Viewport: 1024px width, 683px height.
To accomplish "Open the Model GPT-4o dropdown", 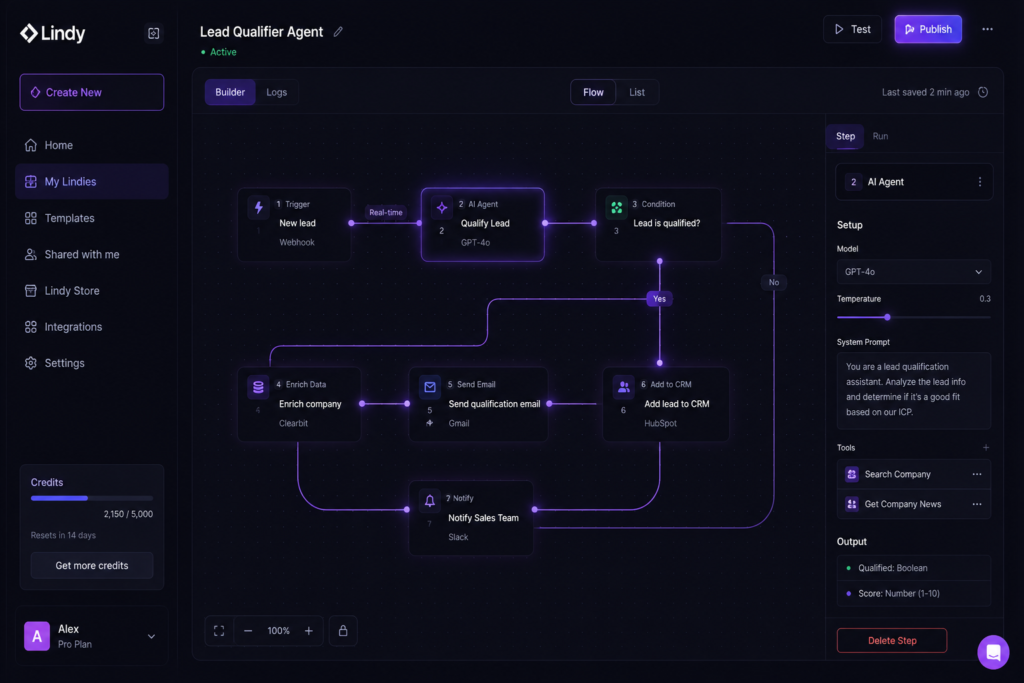I will tap(913, 272).
